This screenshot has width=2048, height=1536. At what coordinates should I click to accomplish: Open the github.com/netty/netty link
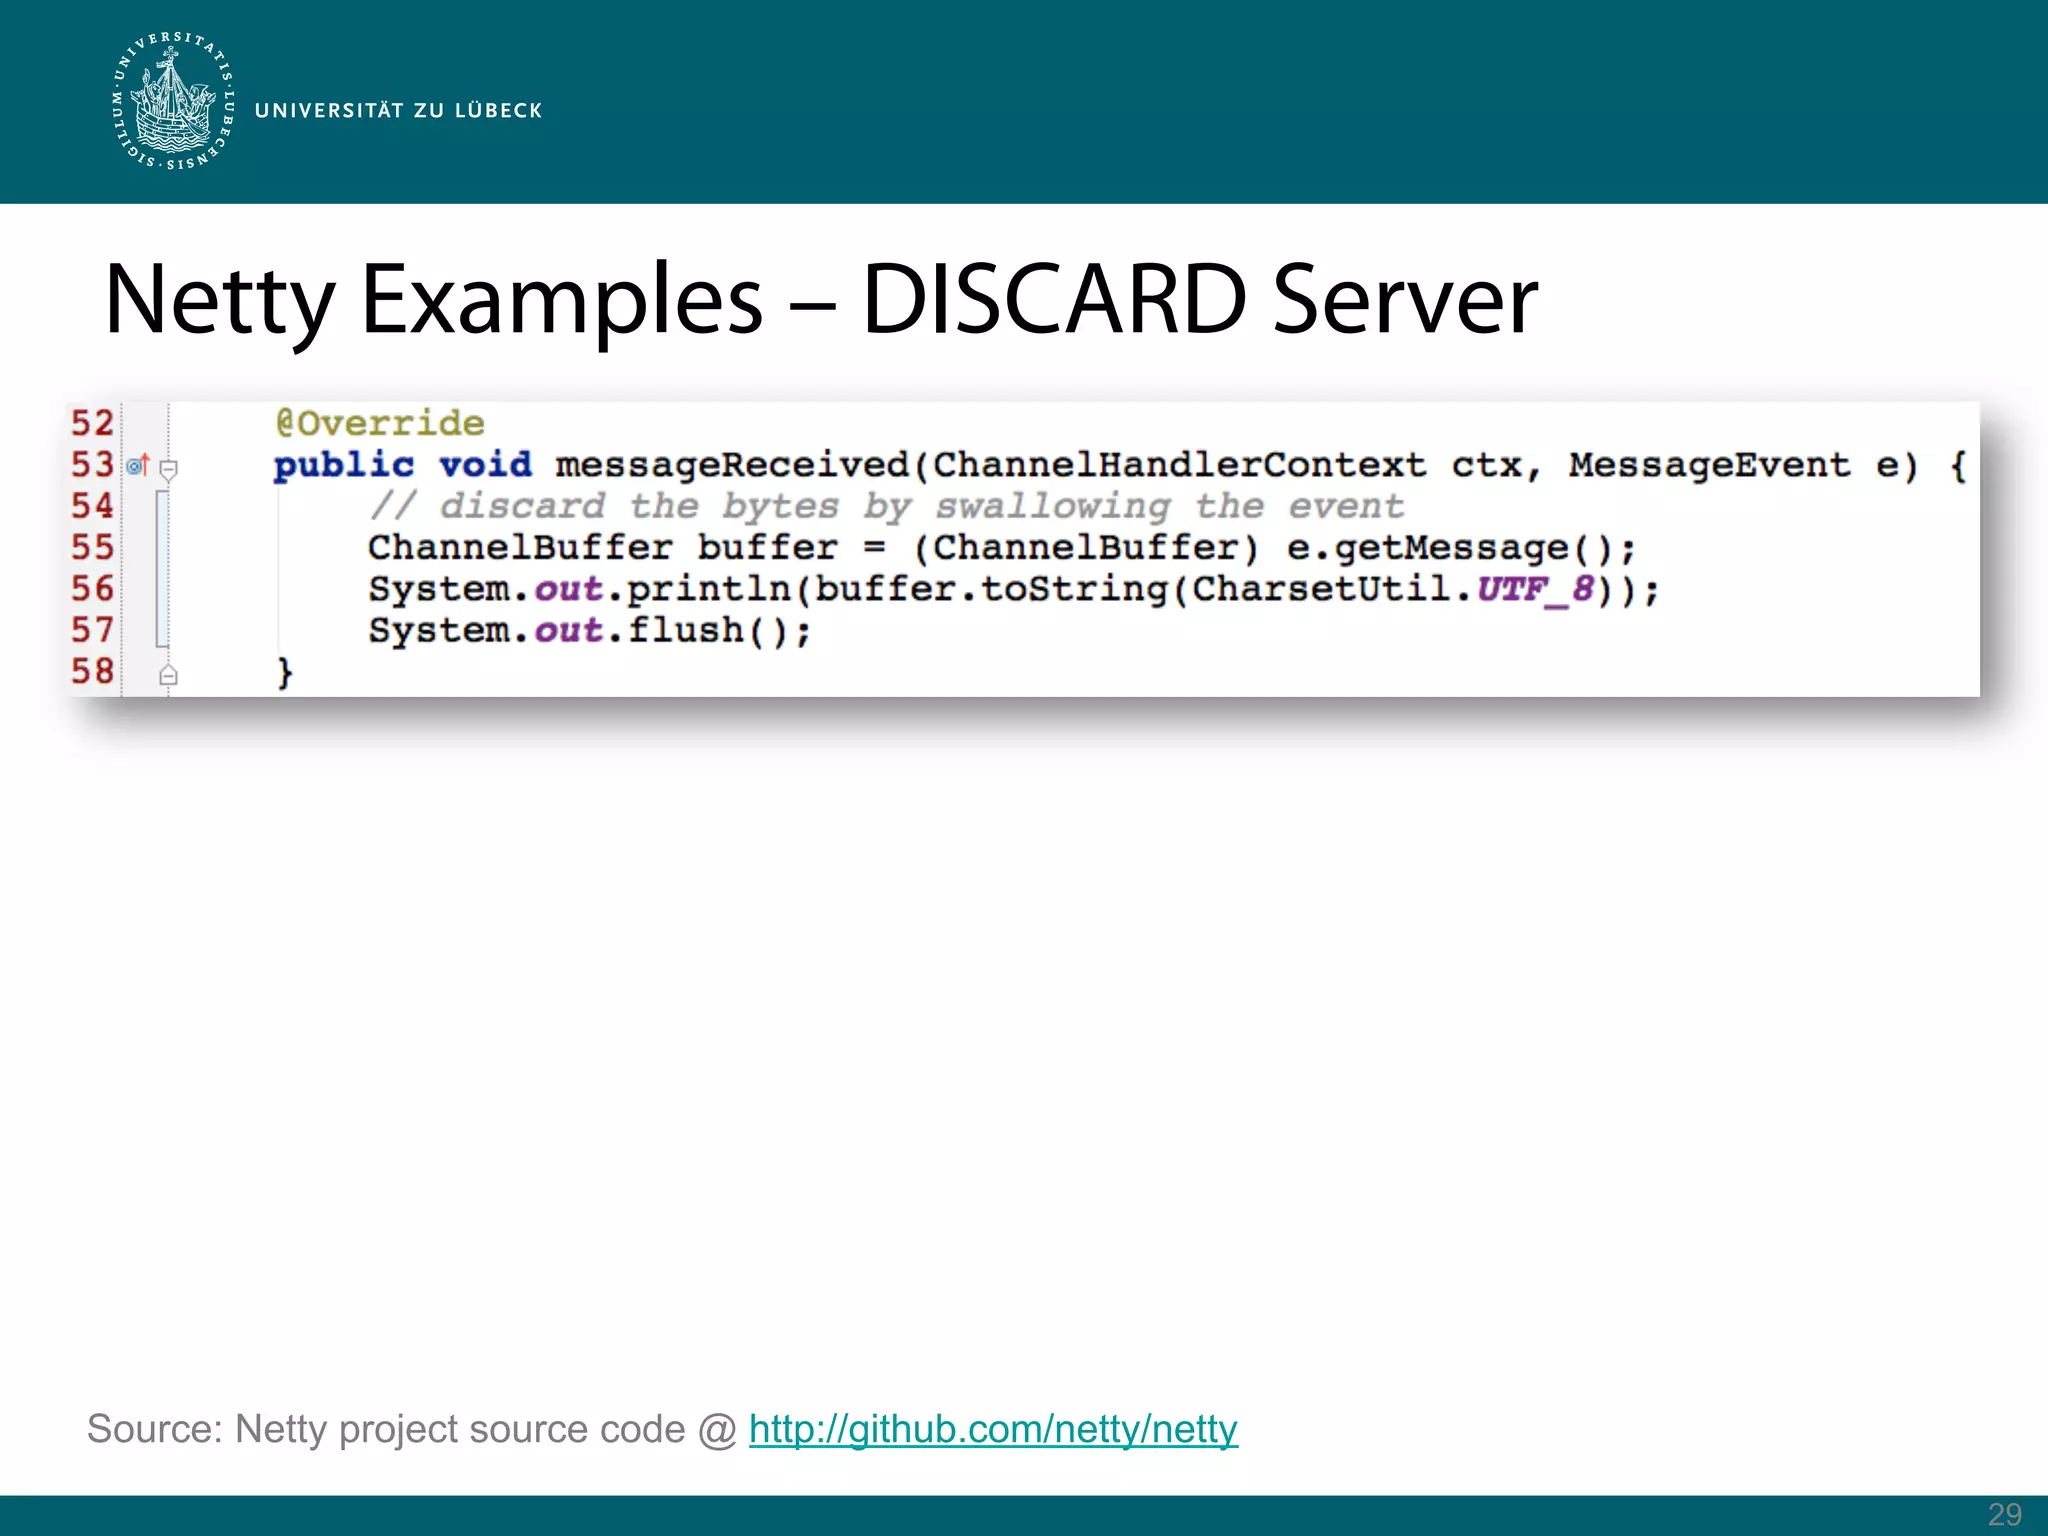992,1429
